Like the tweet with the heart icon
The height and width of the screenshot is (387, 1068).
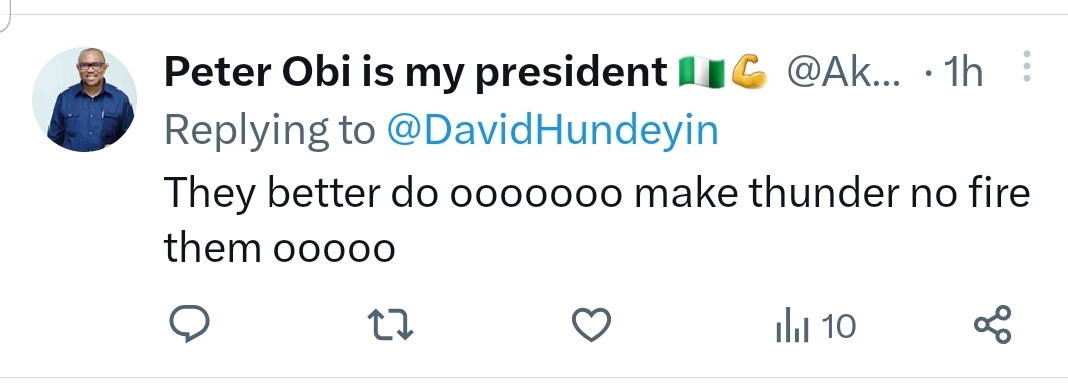tap(591, 325)
